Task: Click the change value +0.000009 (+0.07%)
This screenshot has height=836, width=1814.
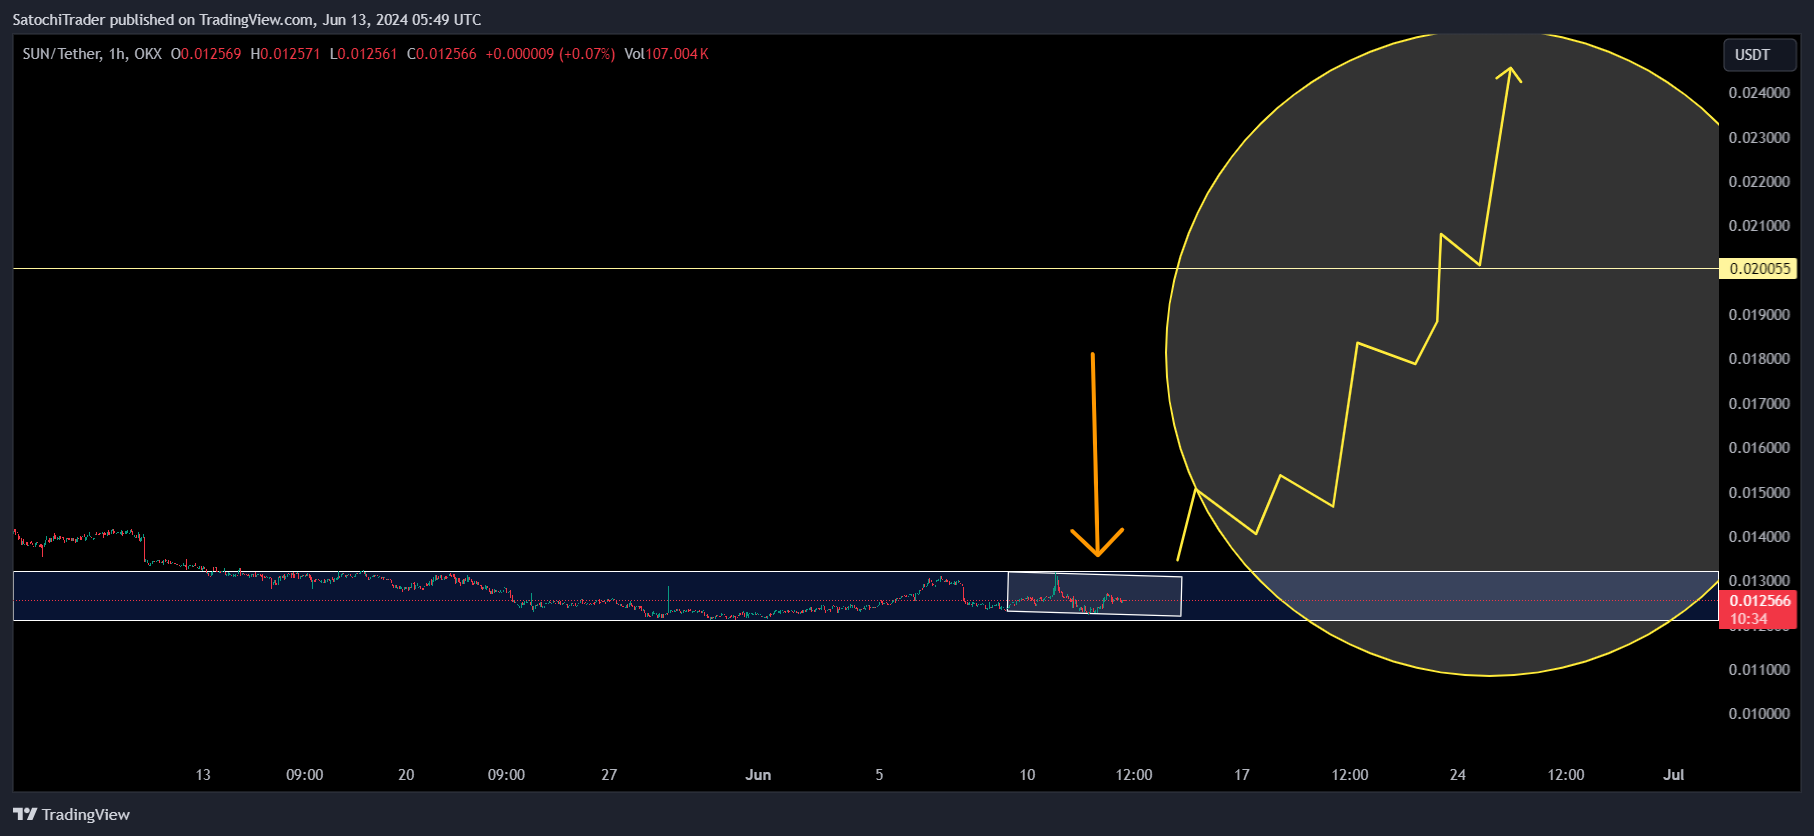Action: tap(550, 54)
